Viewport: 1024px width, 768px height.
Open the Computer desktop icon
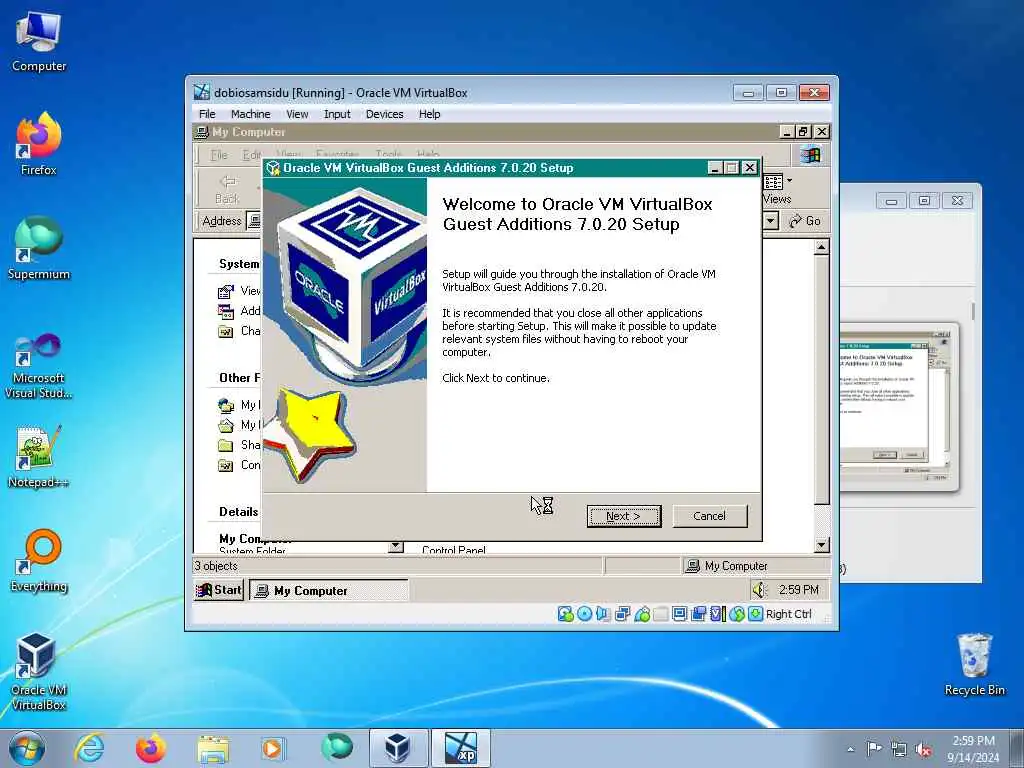point(39,40)
